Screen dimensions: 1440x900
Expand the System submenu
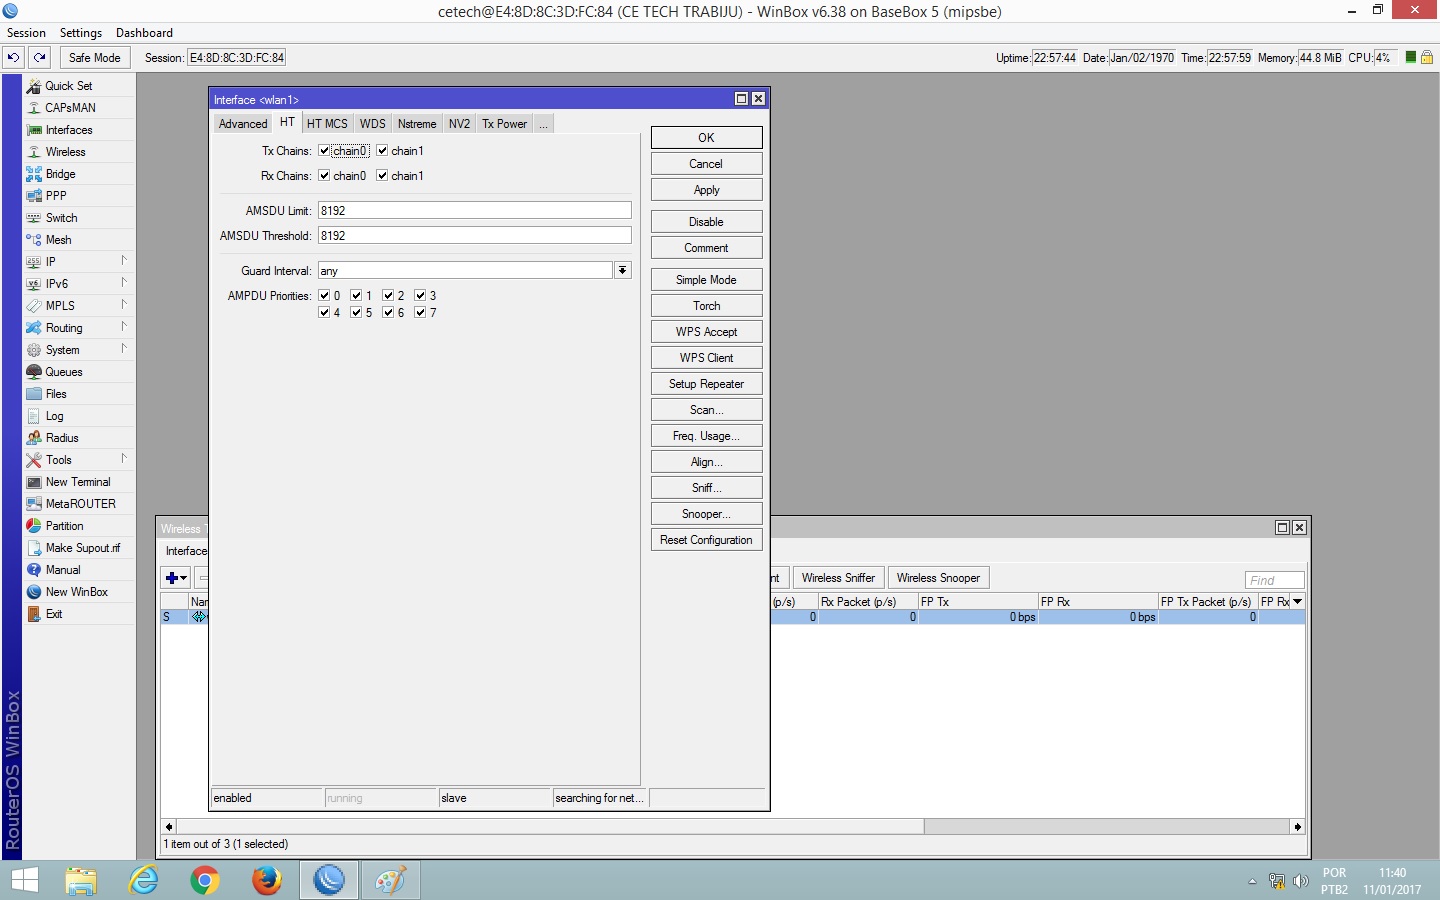pos(124,349)
